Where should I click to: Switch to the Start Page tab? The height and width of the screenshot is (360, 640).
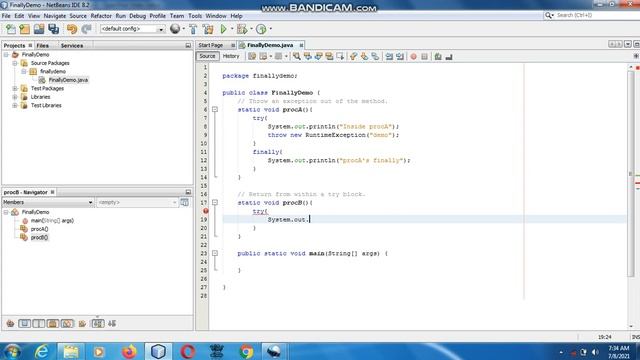[x=211, y=45]
